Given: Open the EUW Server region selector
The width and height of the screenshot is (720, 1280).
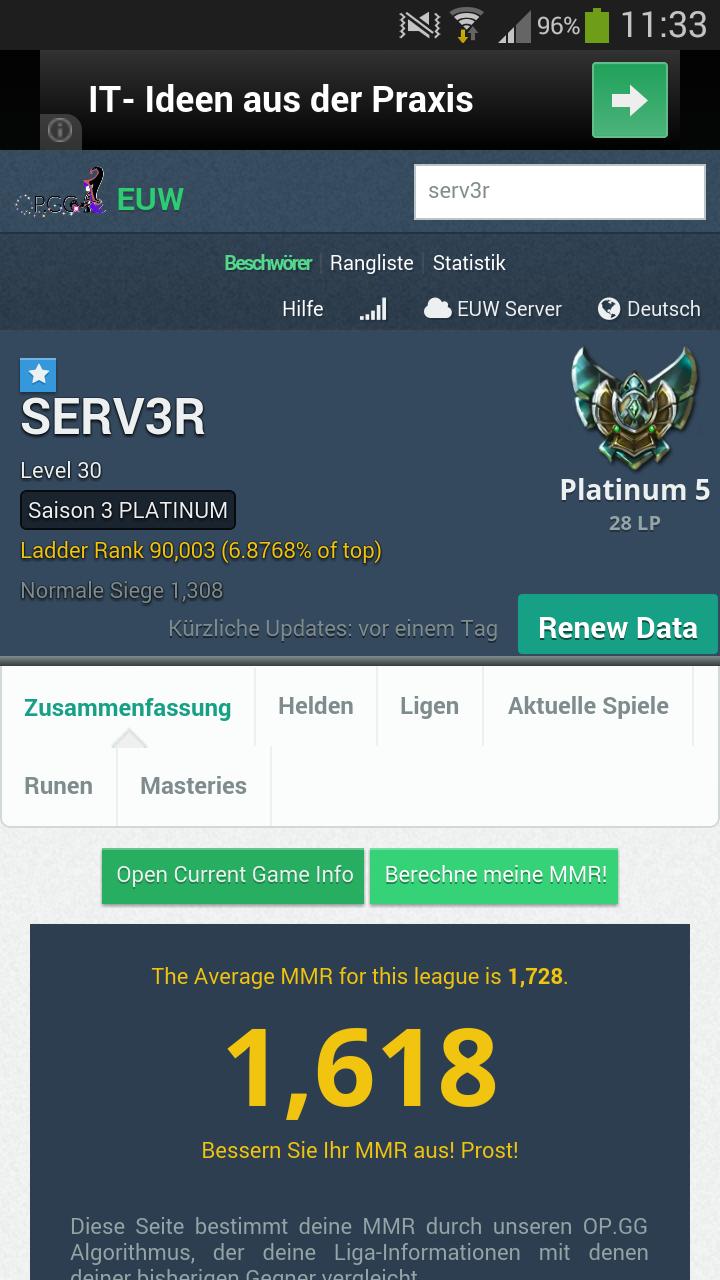Looking at the screenshot, I should [492, 309].
